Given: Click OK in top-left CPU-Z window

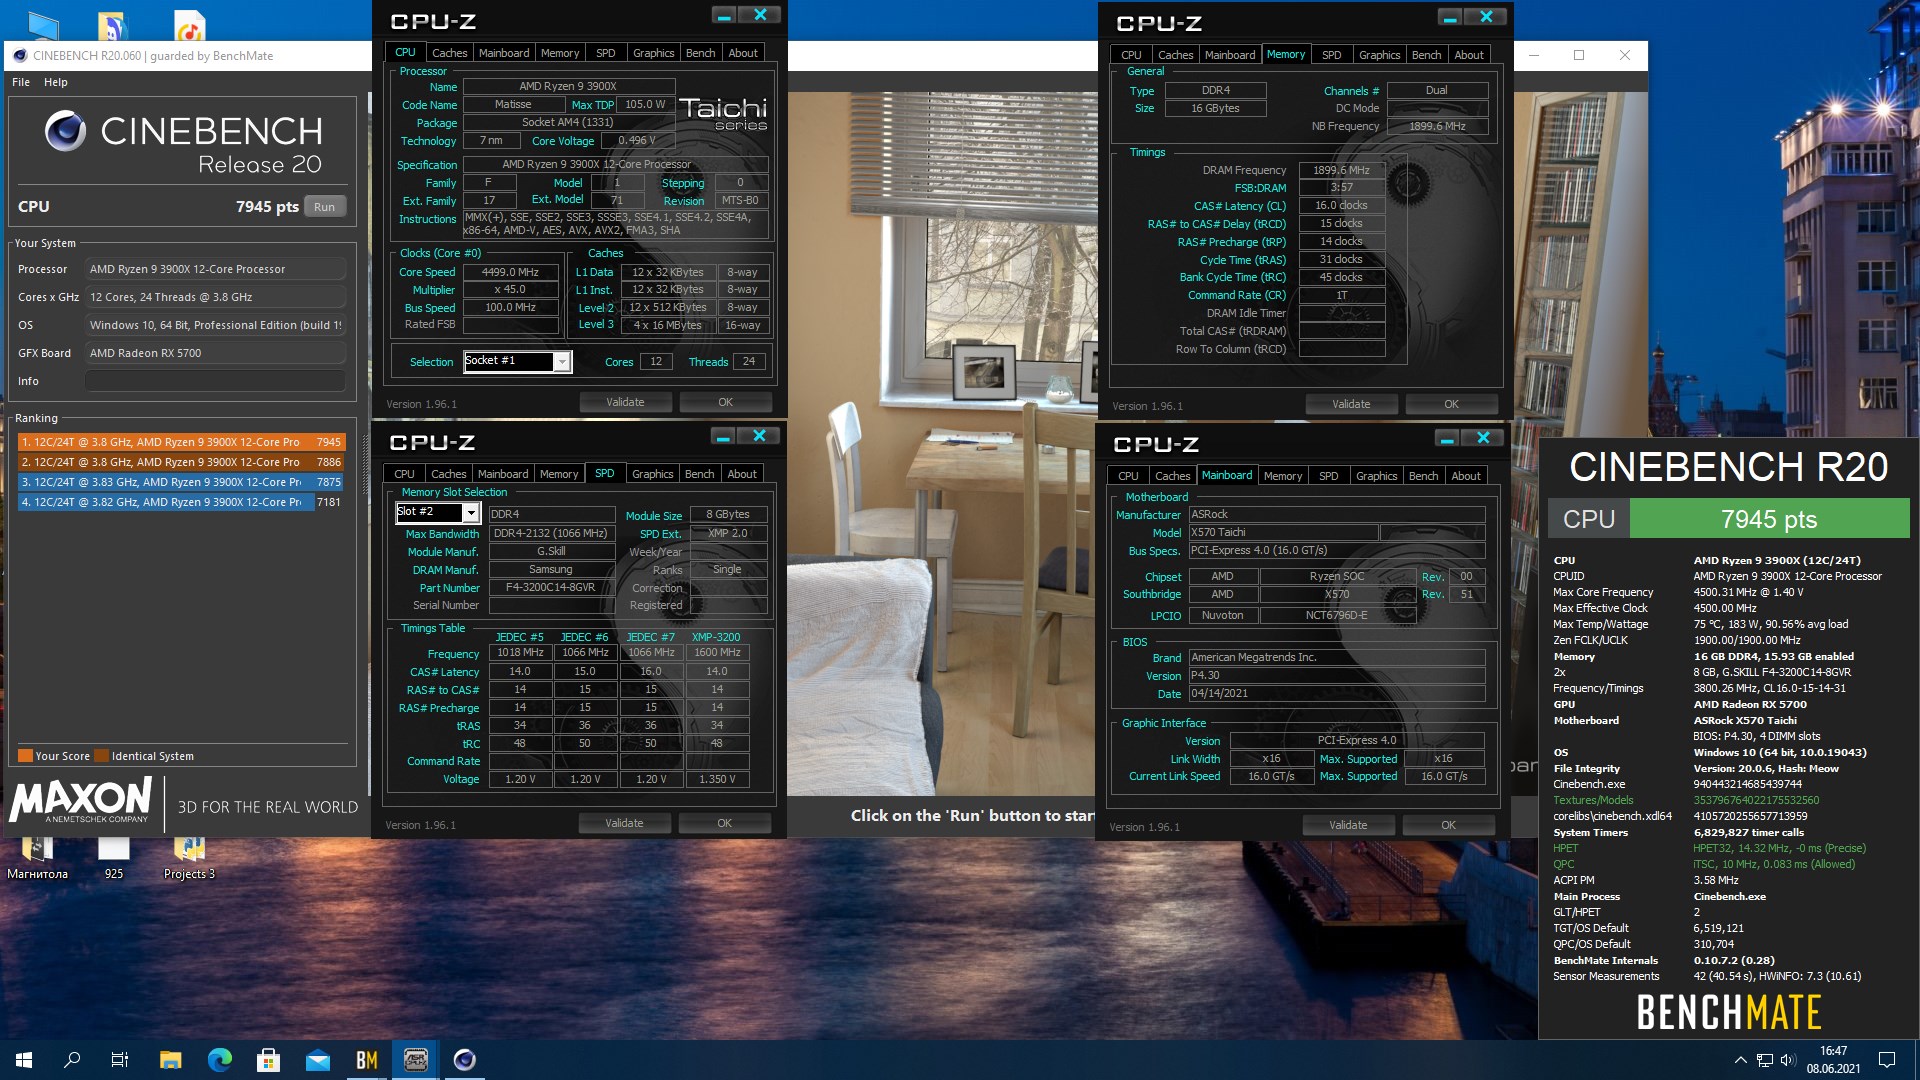Looking at the screenshot, I should (x=725, y=402).
